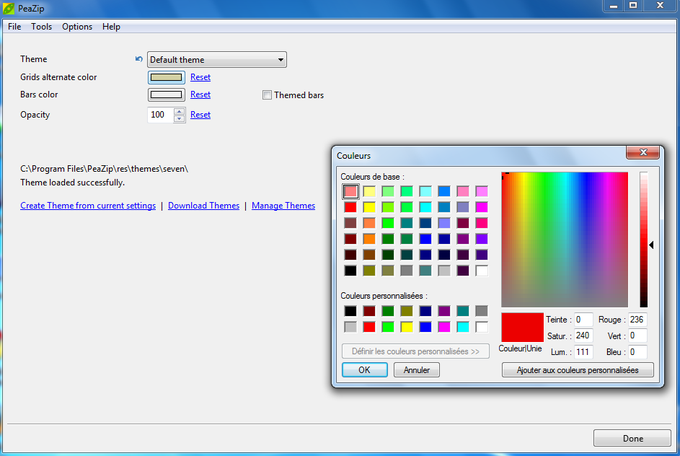Click Create Theme from current settings
The image size is (680, 456).
(88, 205)
